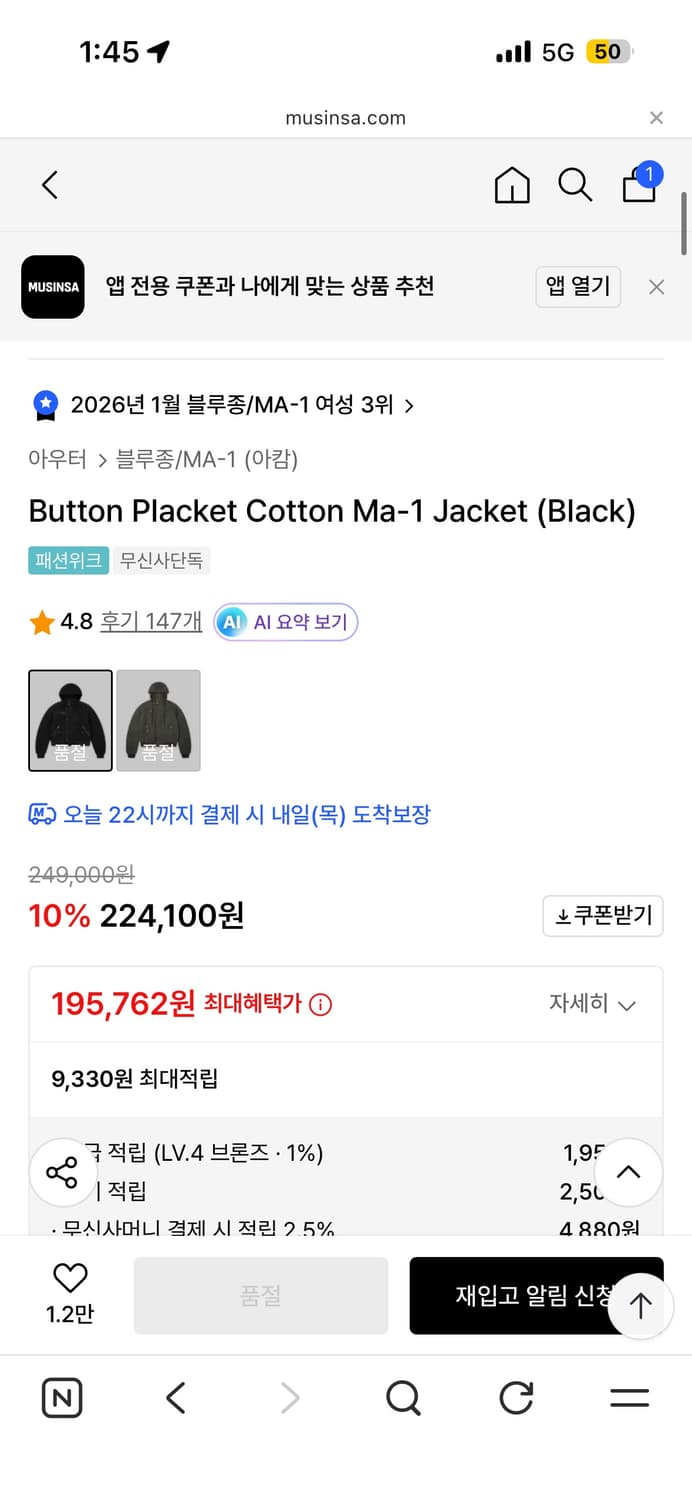Dismiss the Musinsa app banner

tap(656, 287)
